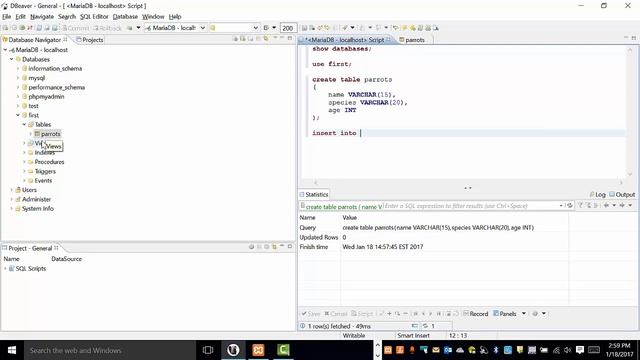This screenshot has height=360, width=640.
Task: Open the results settings gear dropdown arrow
Action: pyautogui.click(x=544, y=313)
